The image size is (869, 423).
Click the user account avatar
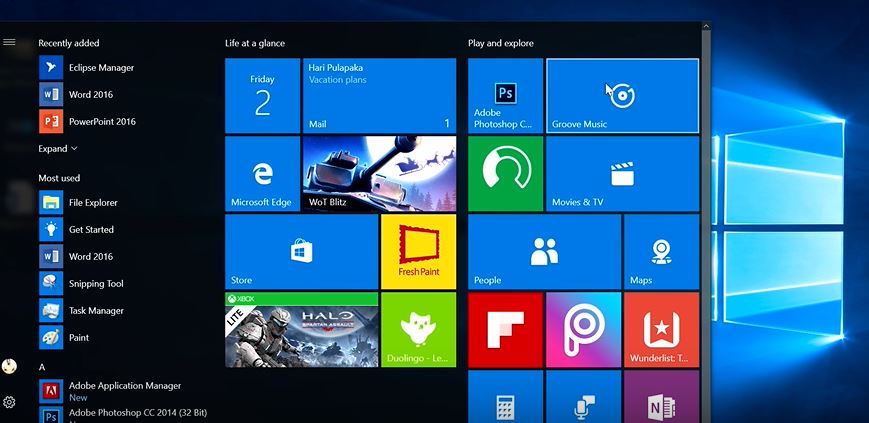click(9, 366)
